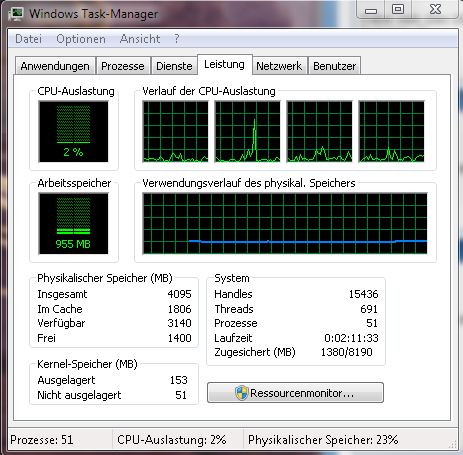Image resolution: width=463 pixels, height=455 pixels.
Task: Click the Handles label
Action: point(233,294)
